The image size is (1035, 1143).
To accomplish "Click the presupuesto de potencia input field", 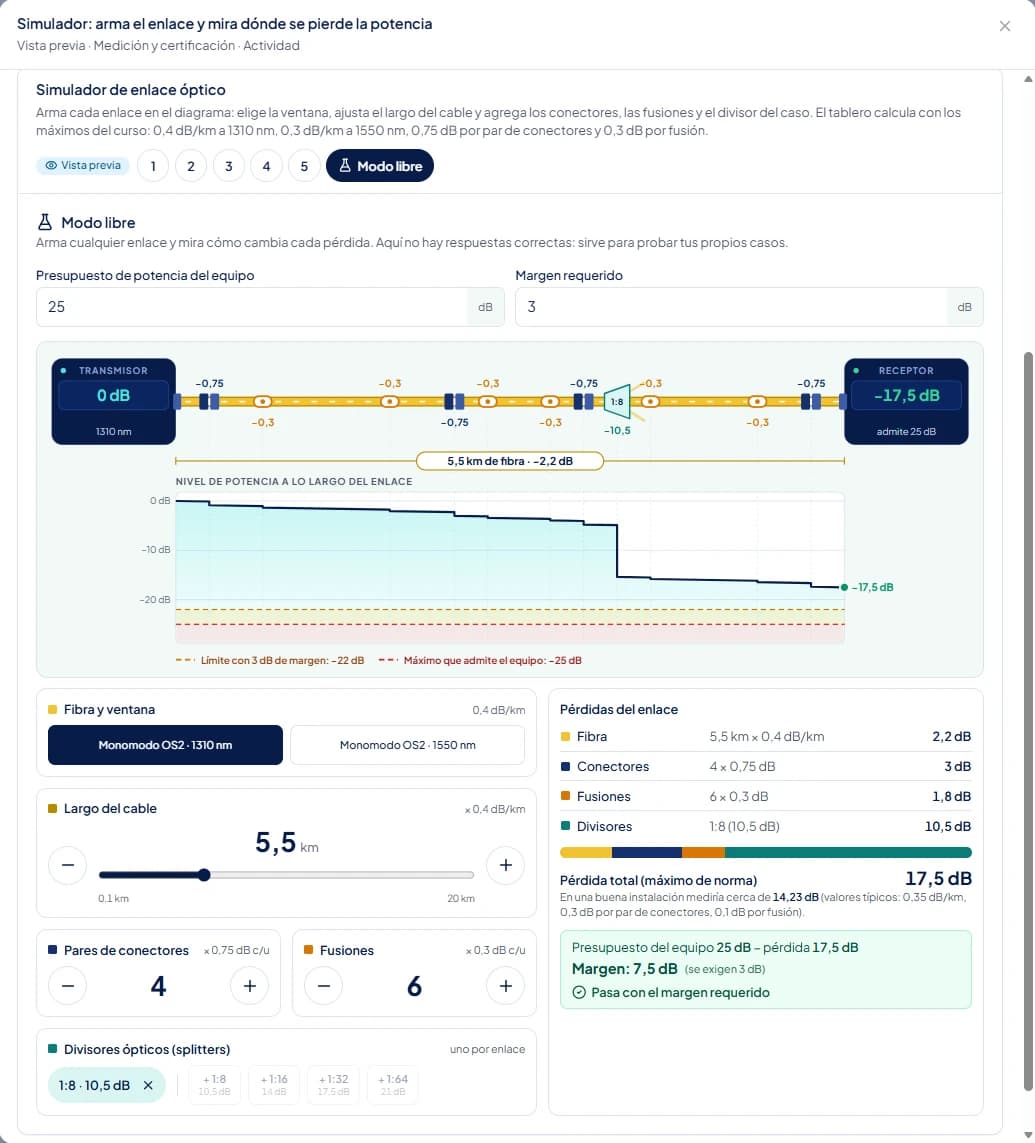I will tap(251, 307).
